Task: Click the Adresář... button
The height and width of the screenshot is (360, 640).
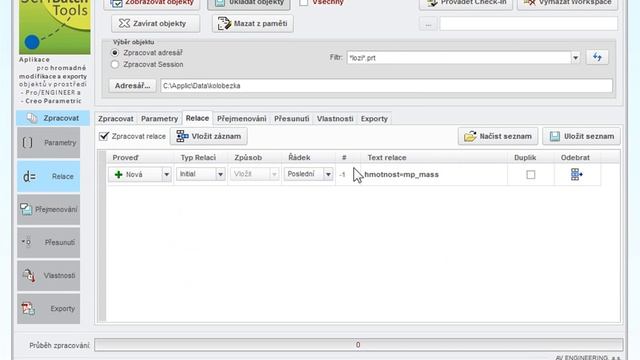Action: coord(132,86)
